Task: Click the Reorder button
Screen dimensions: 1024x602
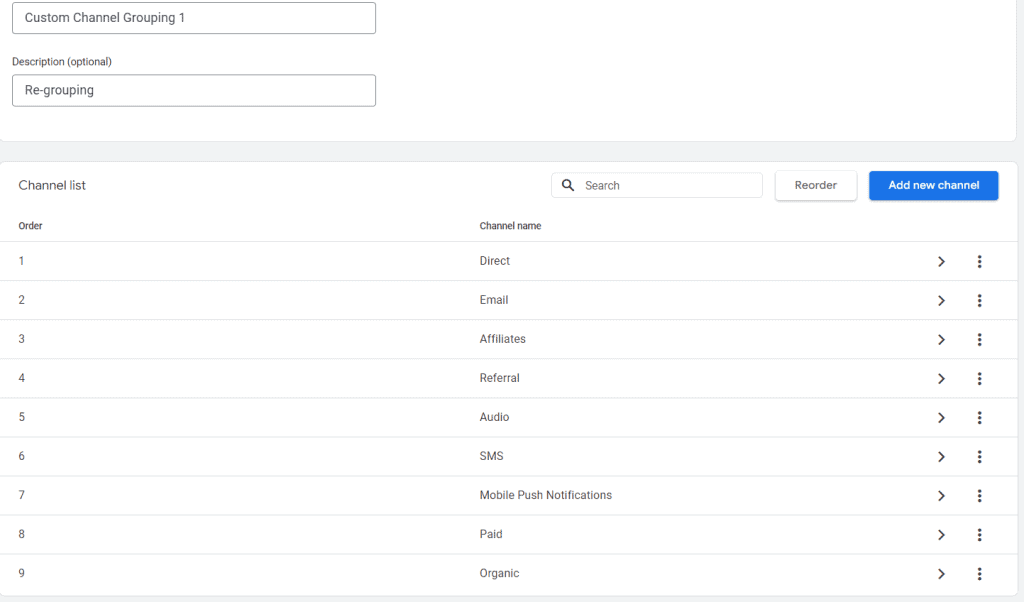Action: point(815,185)
